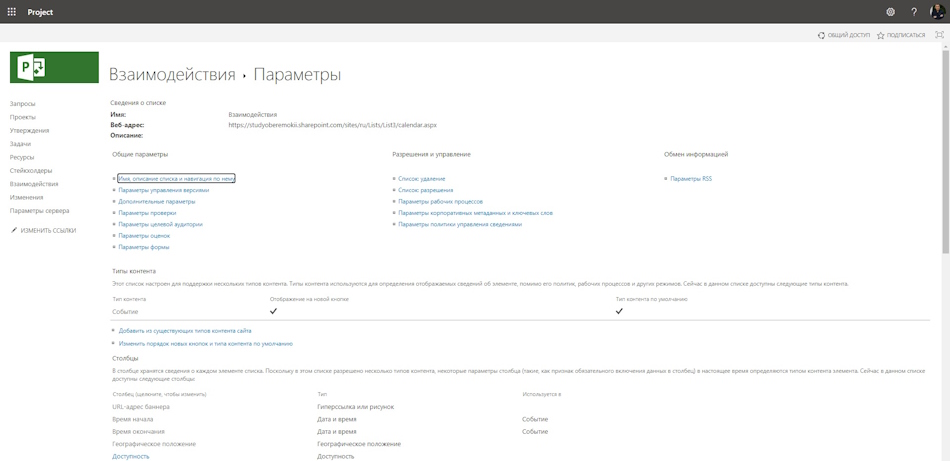Click ОБЩИЙ ДОСТУП share button
950x461 pixels.
pos(843,35)
